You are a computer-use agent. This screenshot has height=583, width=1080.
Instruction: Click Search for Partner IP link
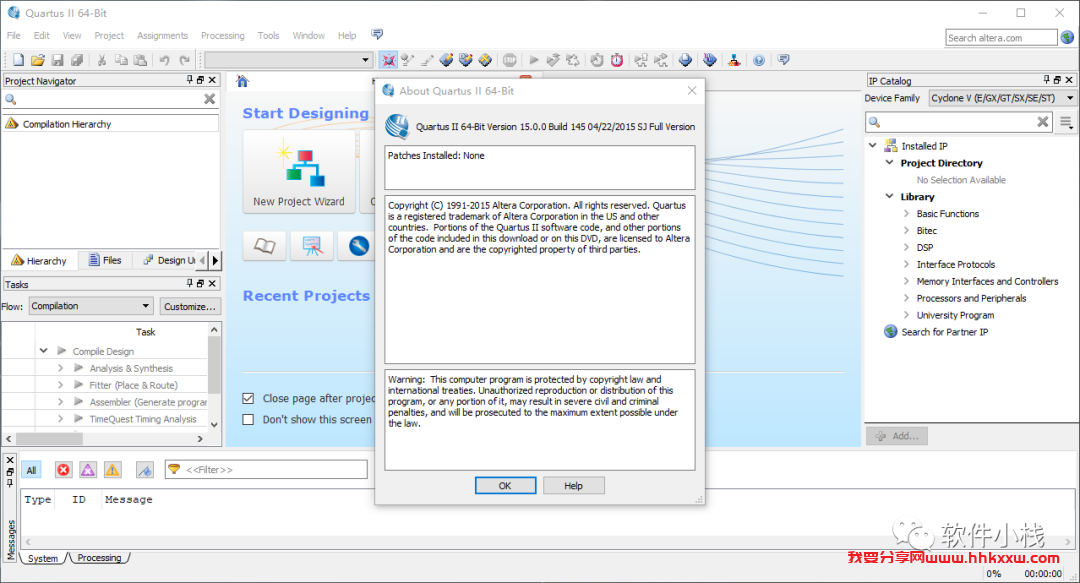945,332
